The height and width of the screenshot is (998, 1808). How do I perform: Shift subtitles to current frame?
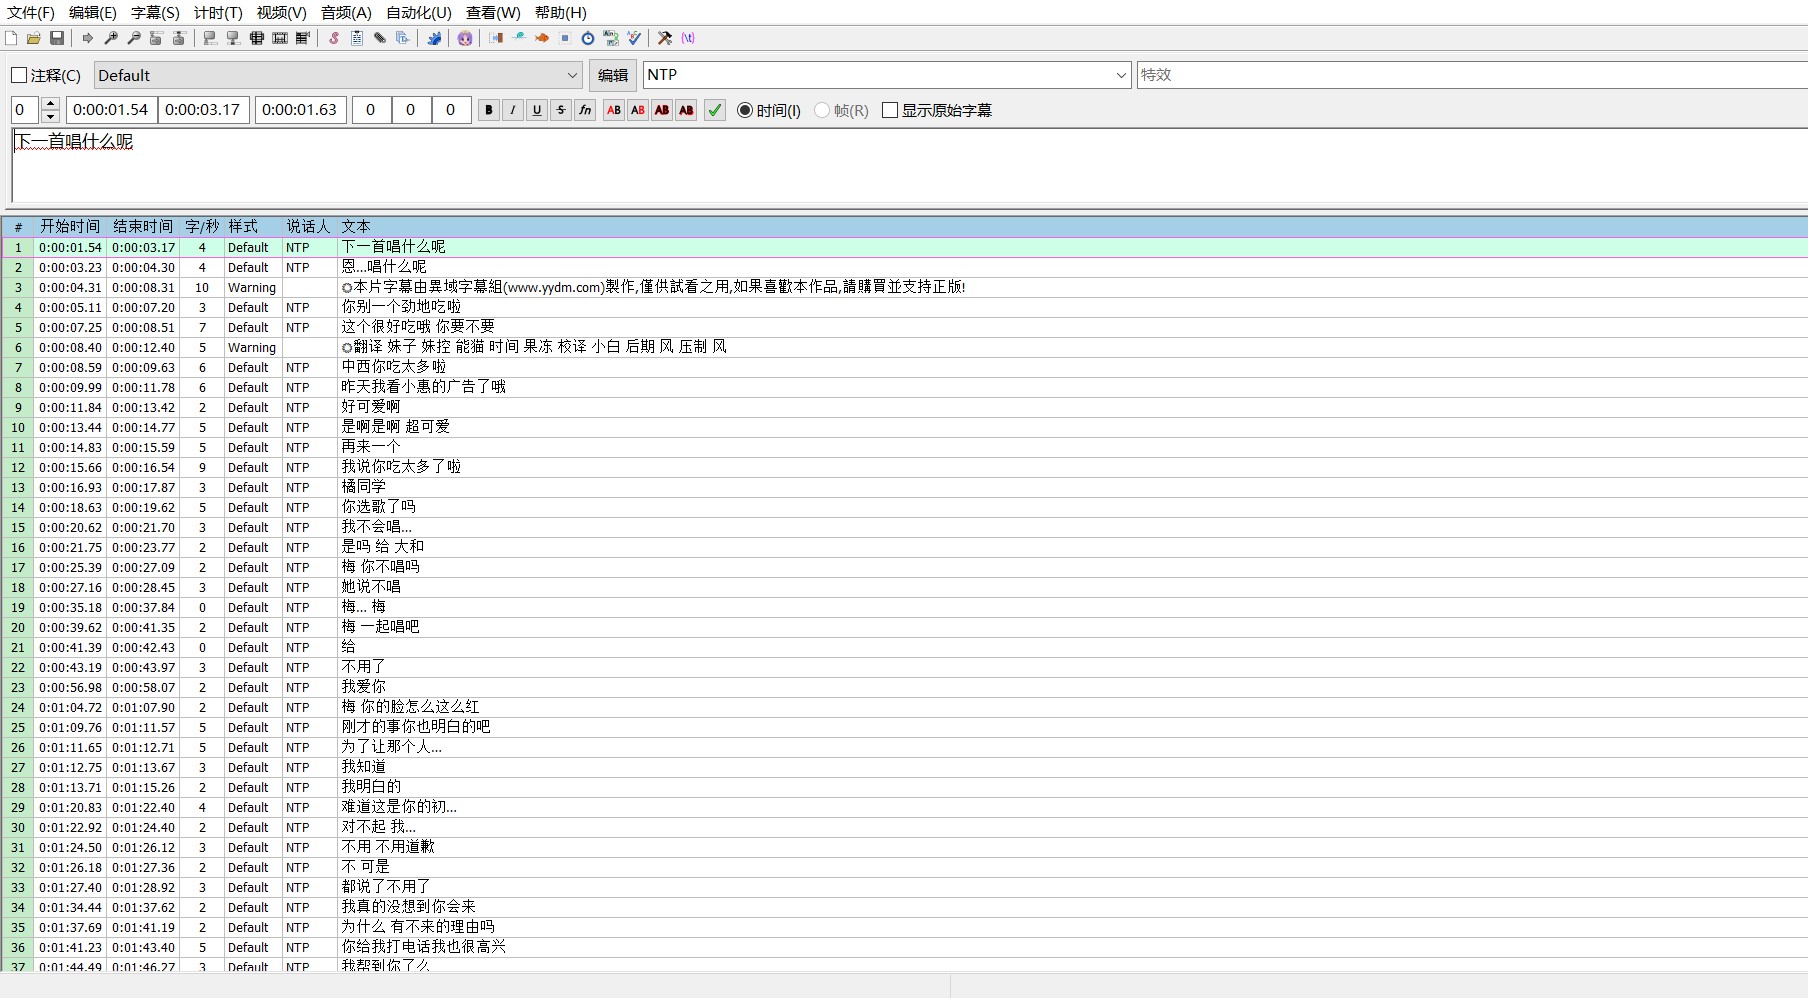pyautogui.click(x=303, y=38)
